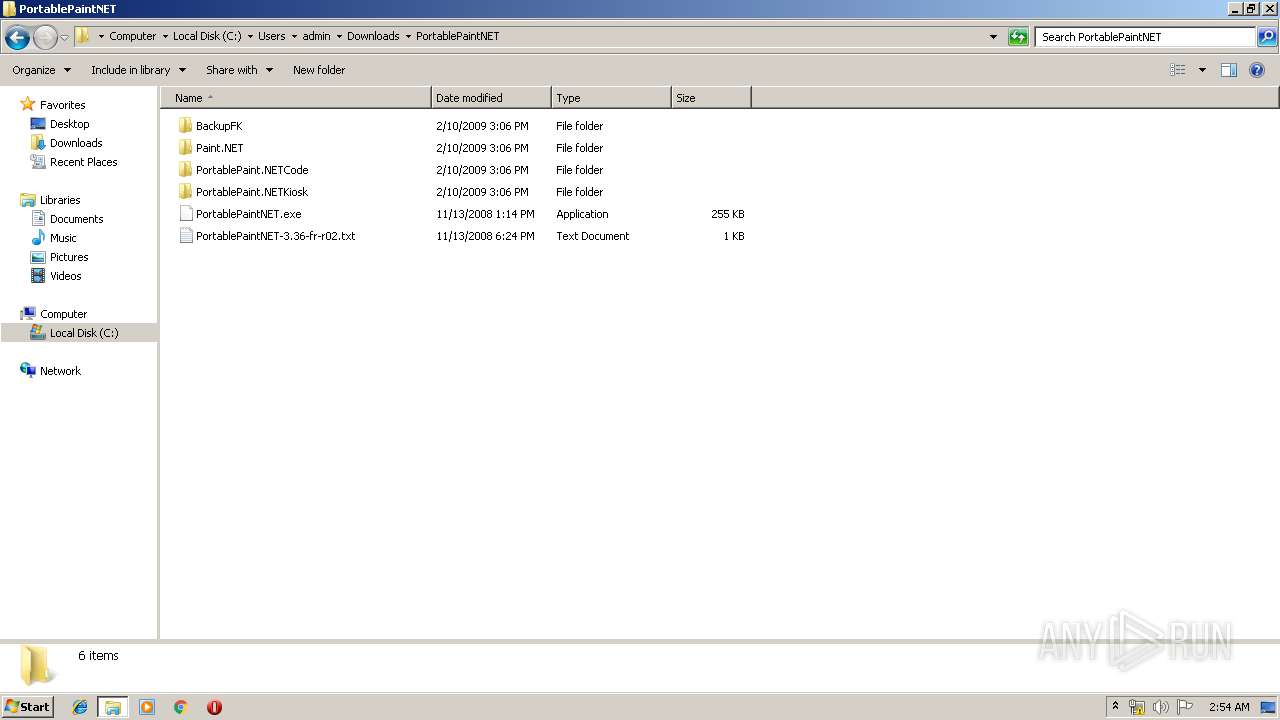The height and width of the screenshot is (720, 1280).
Task: Toggle the preview pane button
Action: click(1229, 70)
